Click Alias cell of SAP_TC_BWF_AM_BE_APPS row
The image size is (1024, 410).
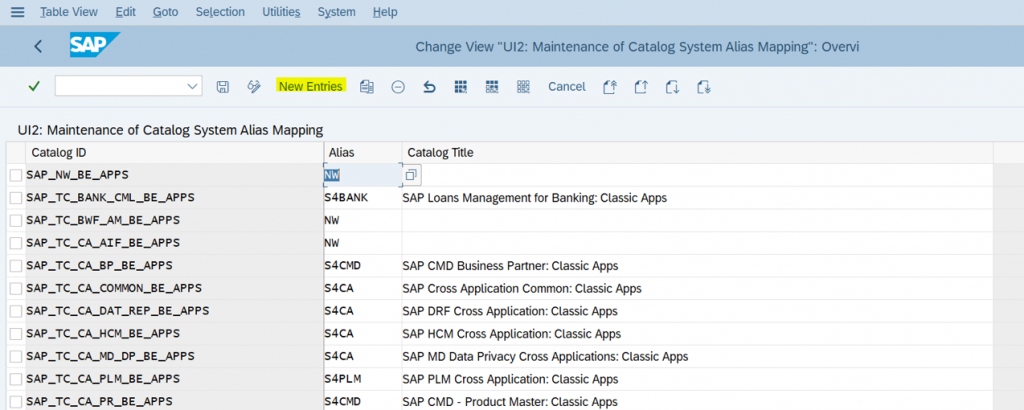pos(362,221)
